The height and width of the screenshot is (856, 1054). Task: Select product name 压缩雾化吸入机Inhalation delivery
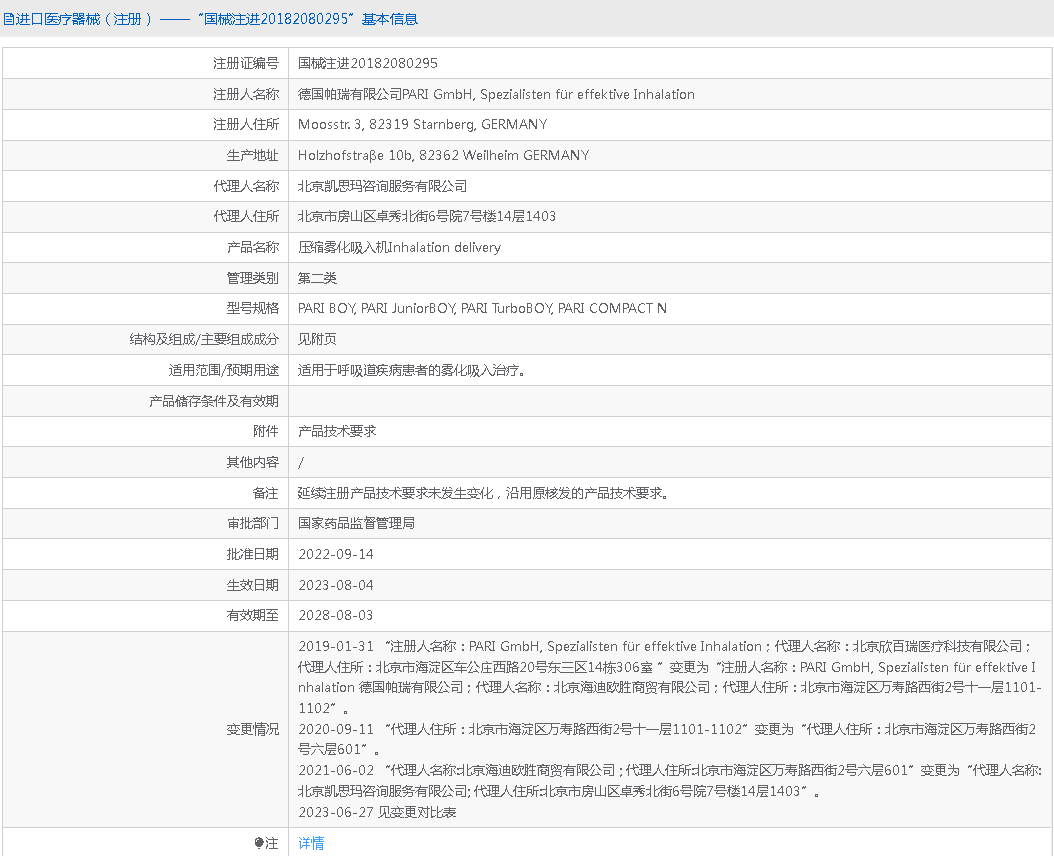click(399, 247)
